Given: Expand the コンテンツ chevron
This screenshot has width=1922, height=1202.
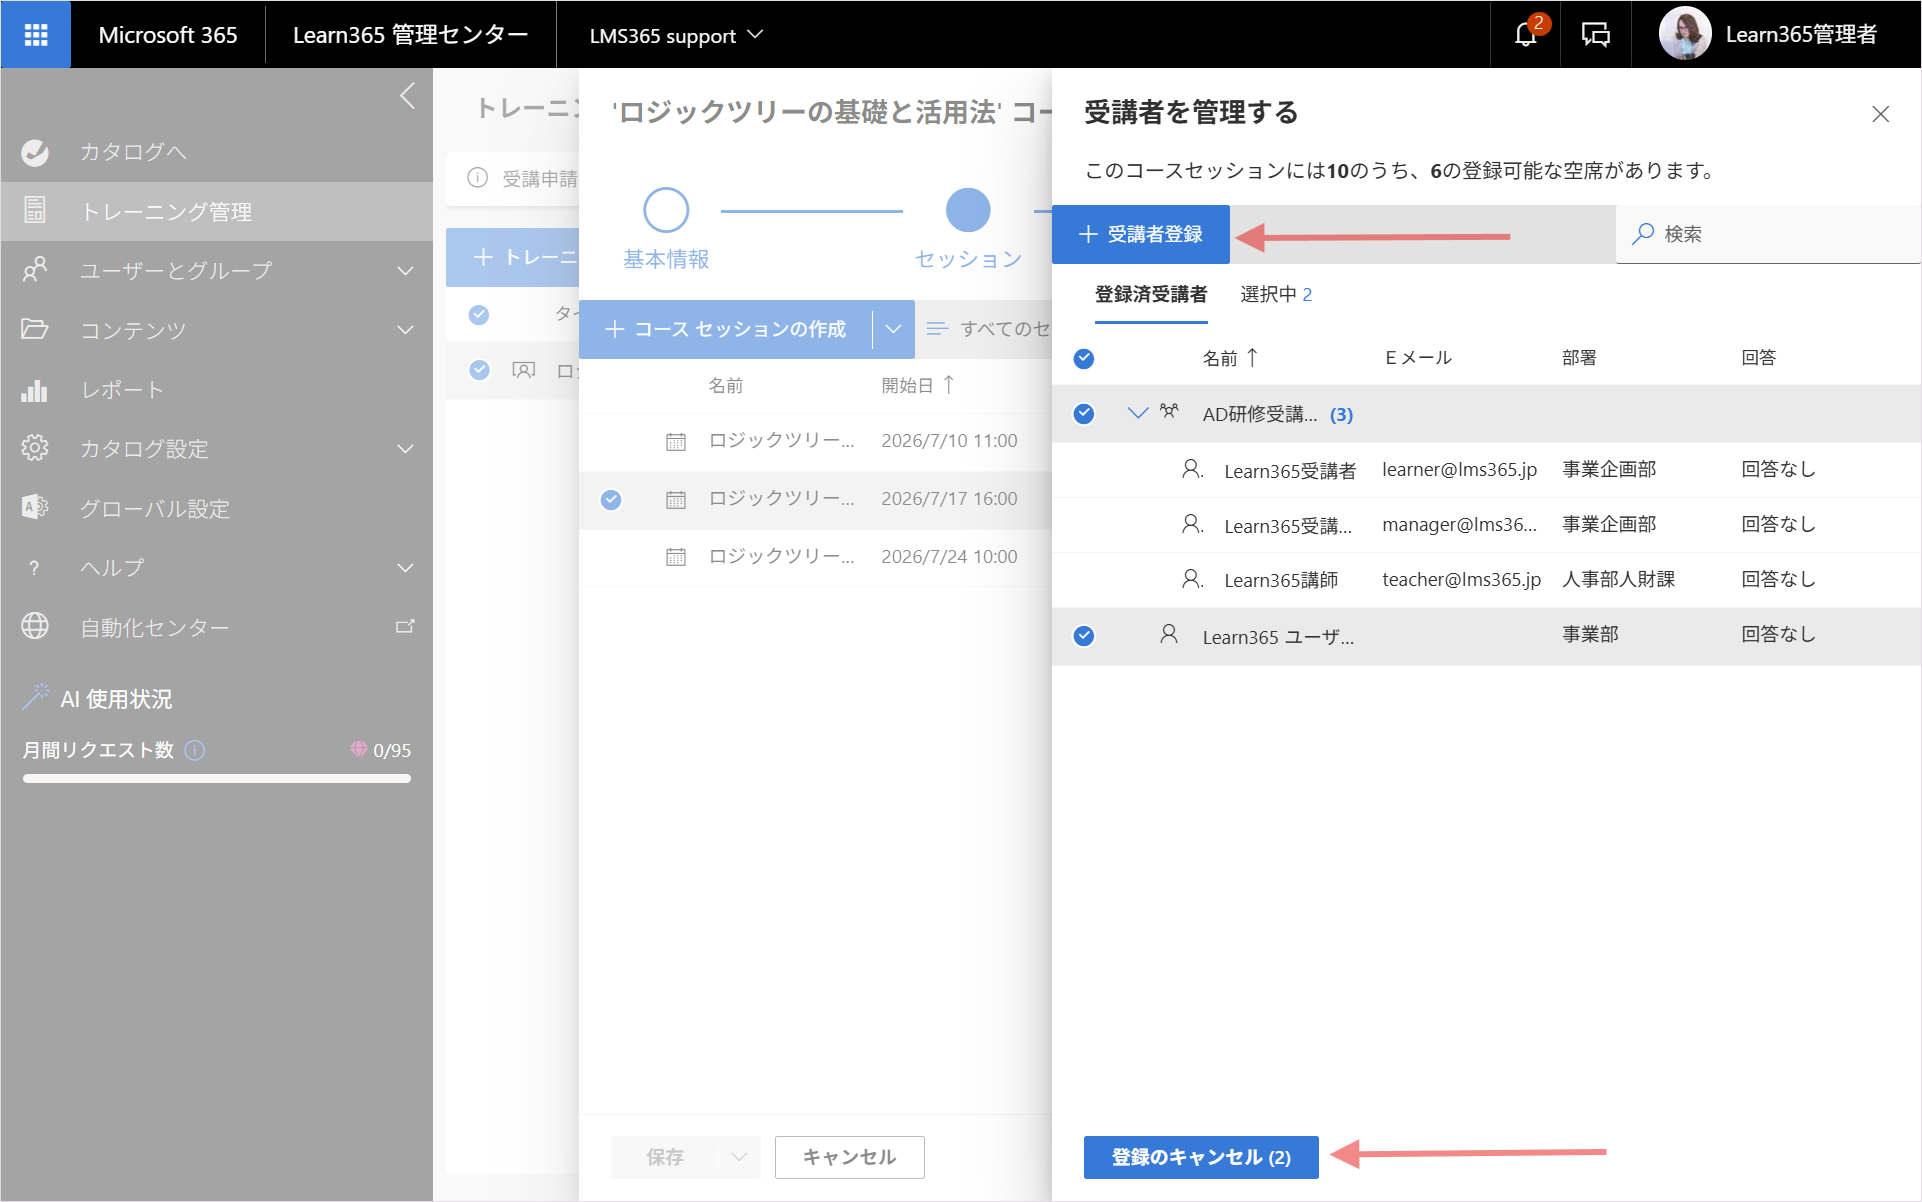Looking at the screenshot, I should click(x=405, y=330).
